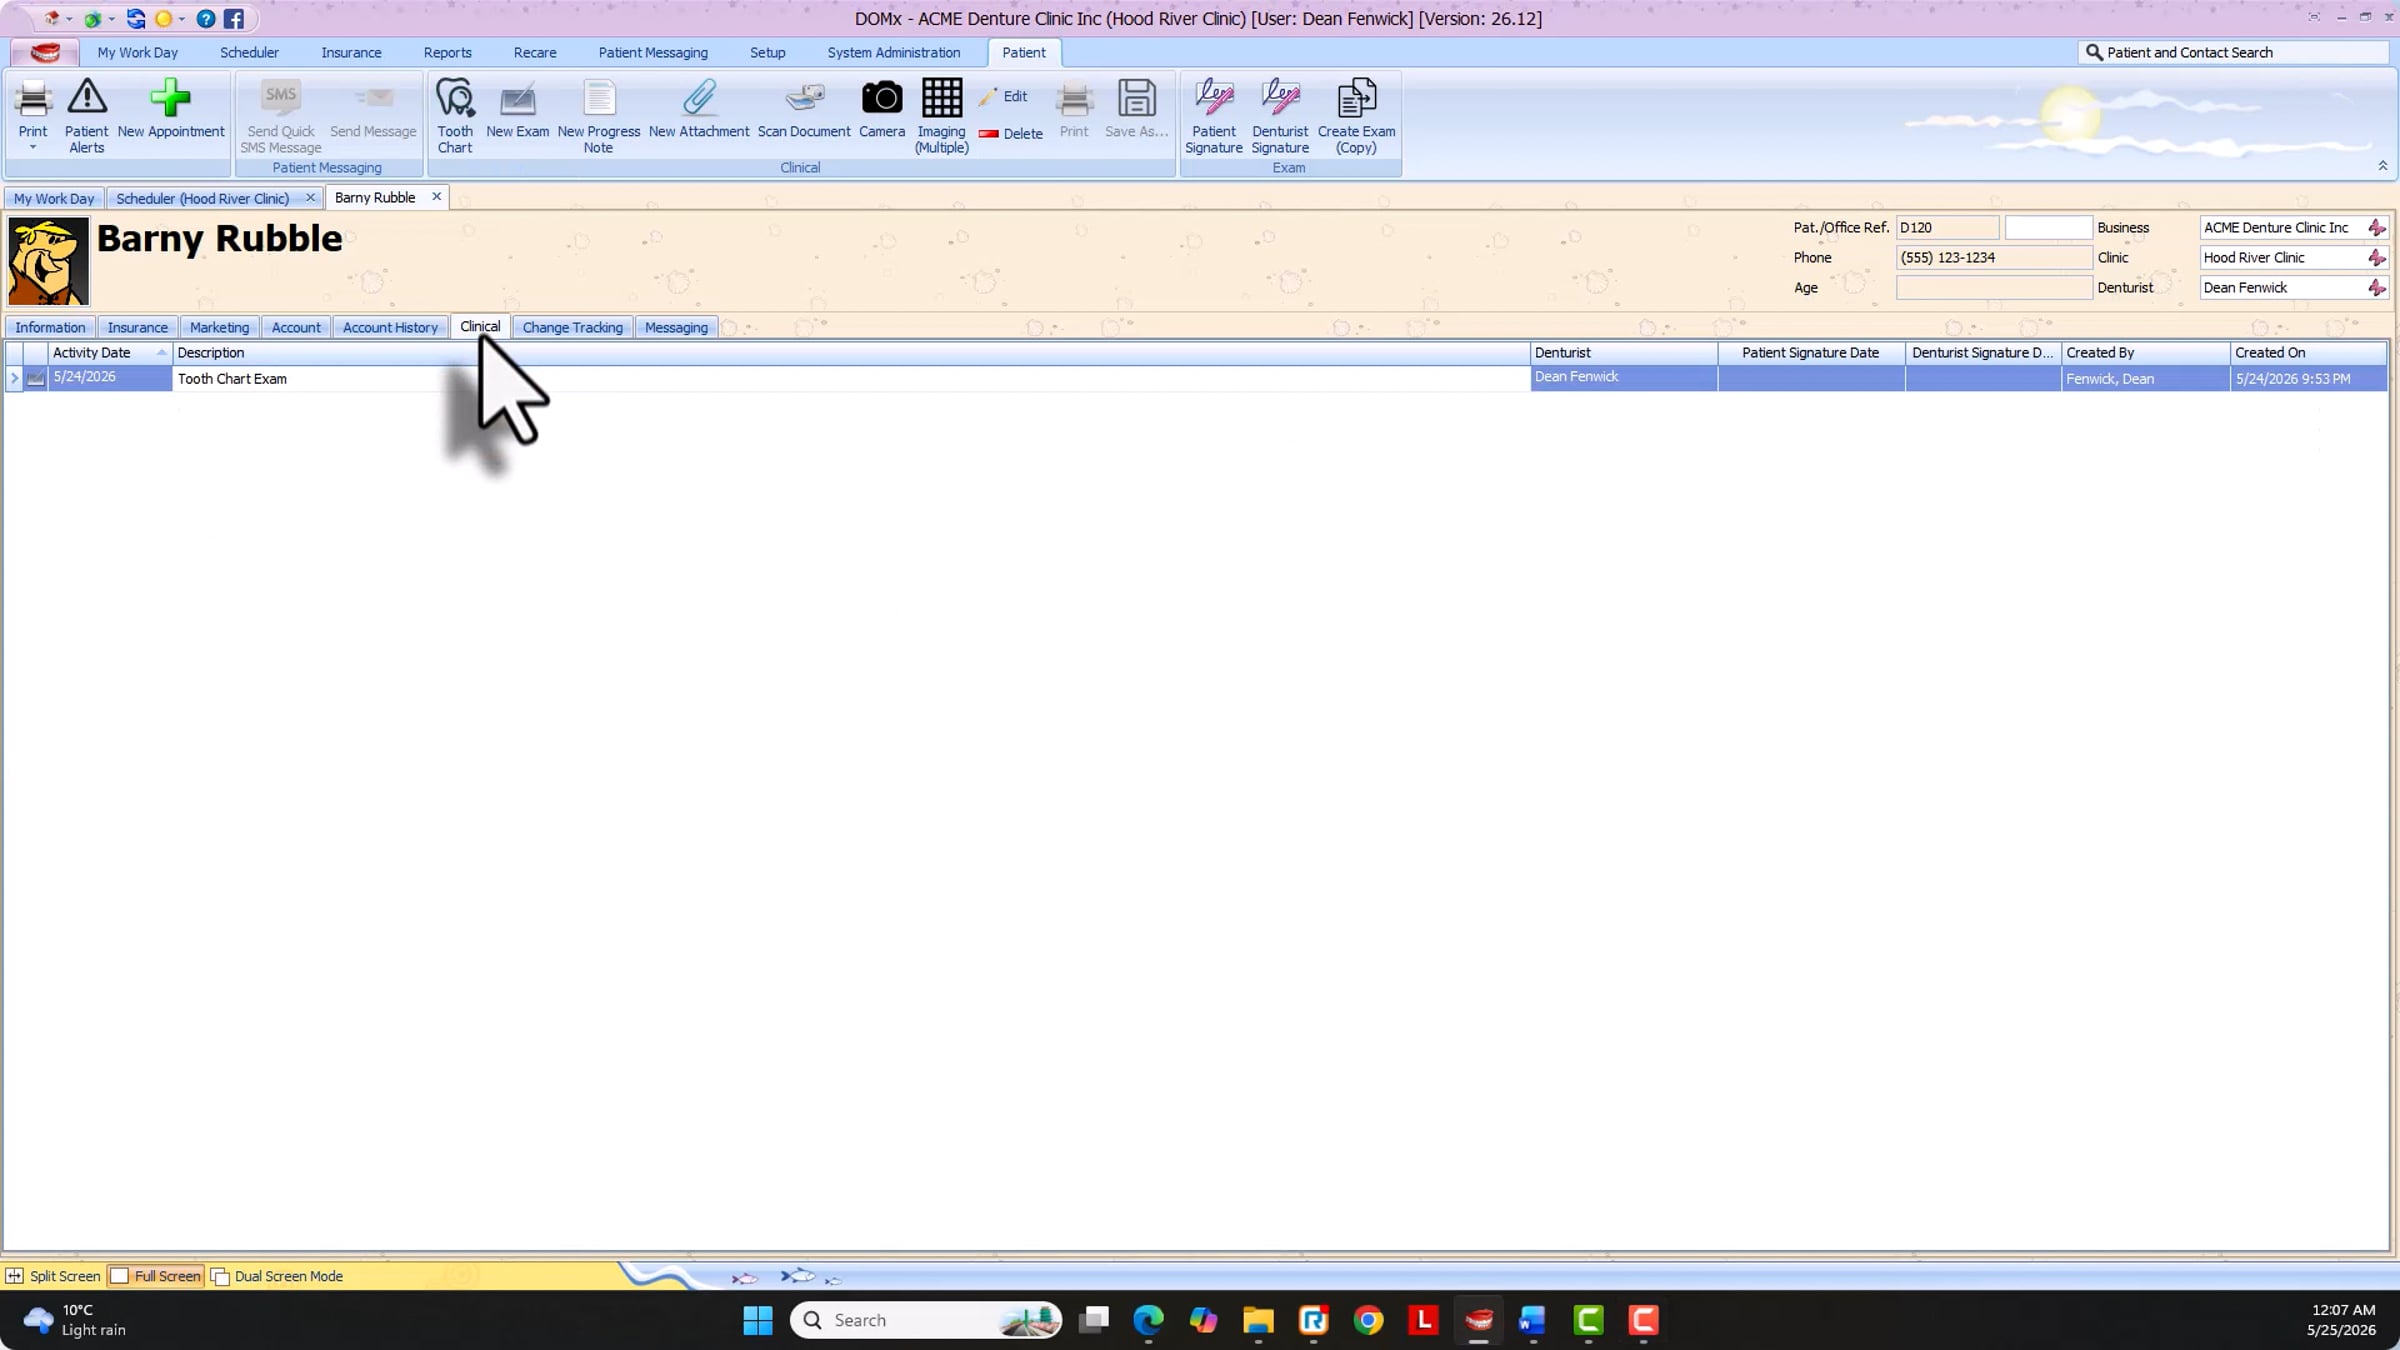Screen dimensions: 2400x1350
Task: Open the Patient ribbon tab
Action: coord(1023,52)
